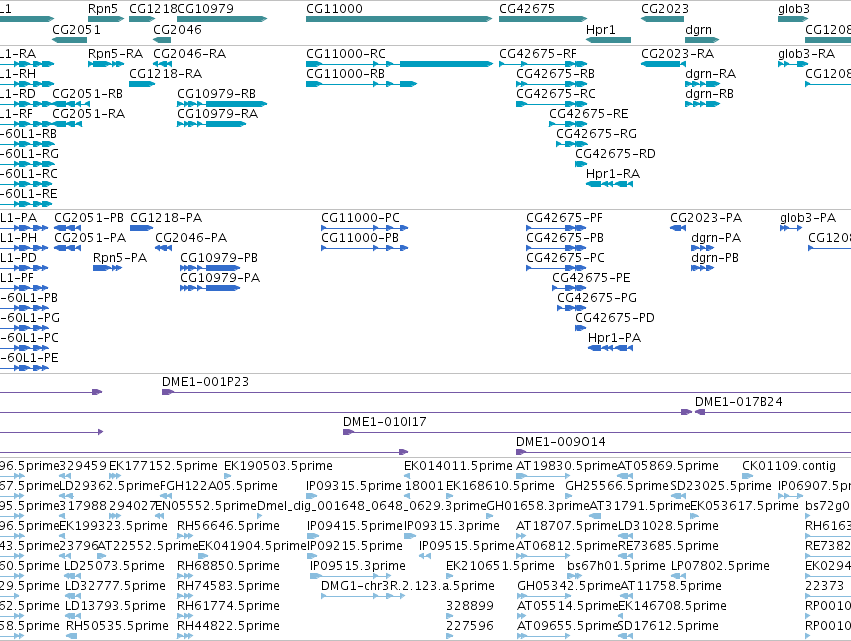The image size is (851, 641).
Task: Select BAC clone DME1-009O14
Action: click(x=561, y=442)
